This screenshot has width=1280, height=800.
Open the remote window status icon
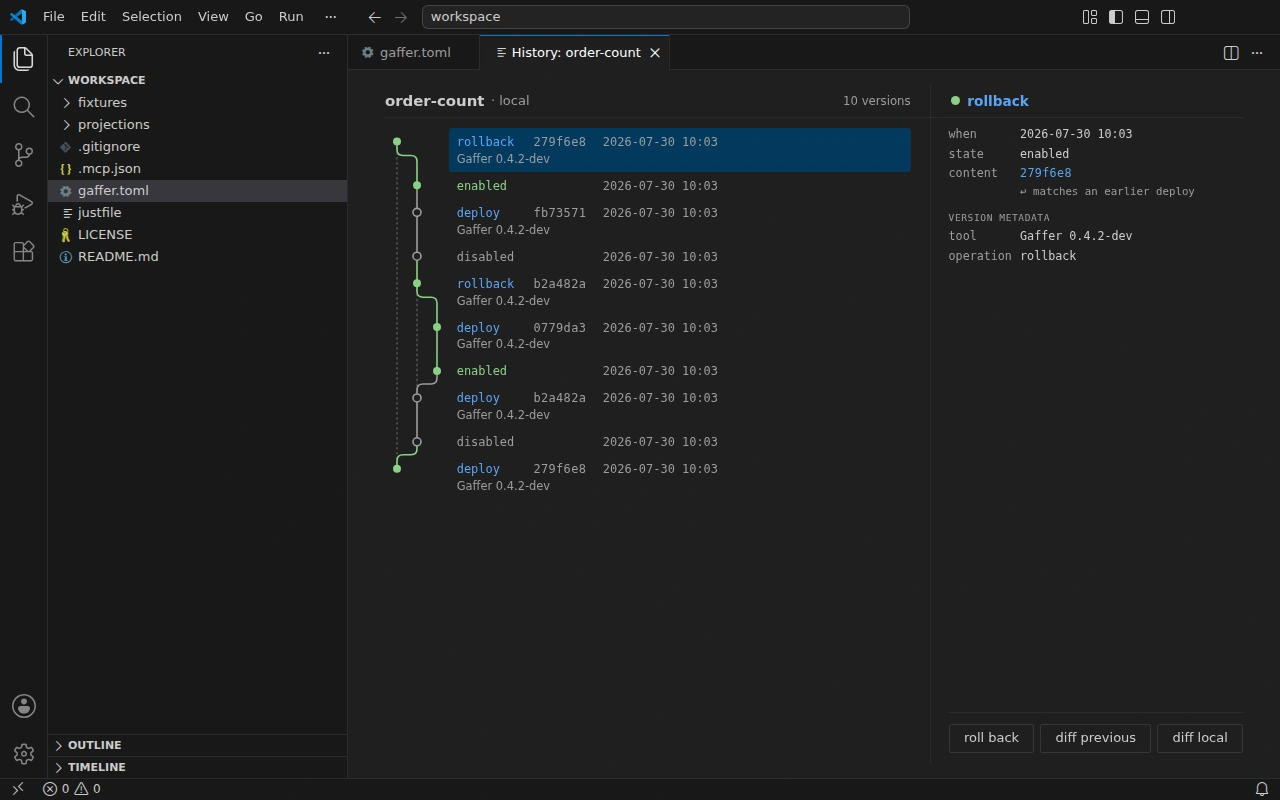click(17, 789)
